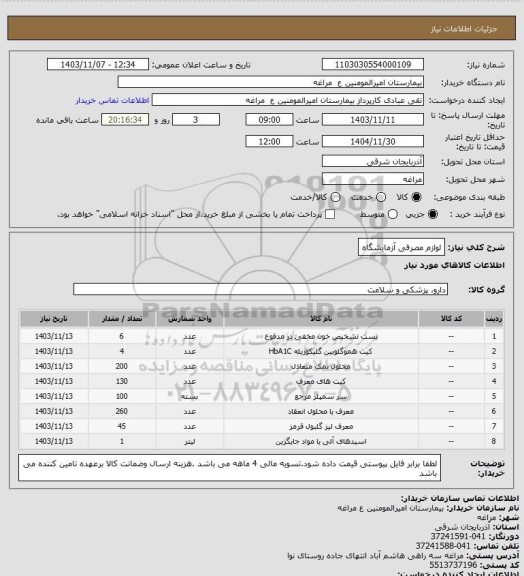Click quantity 260 in row 6

point(122,412)
